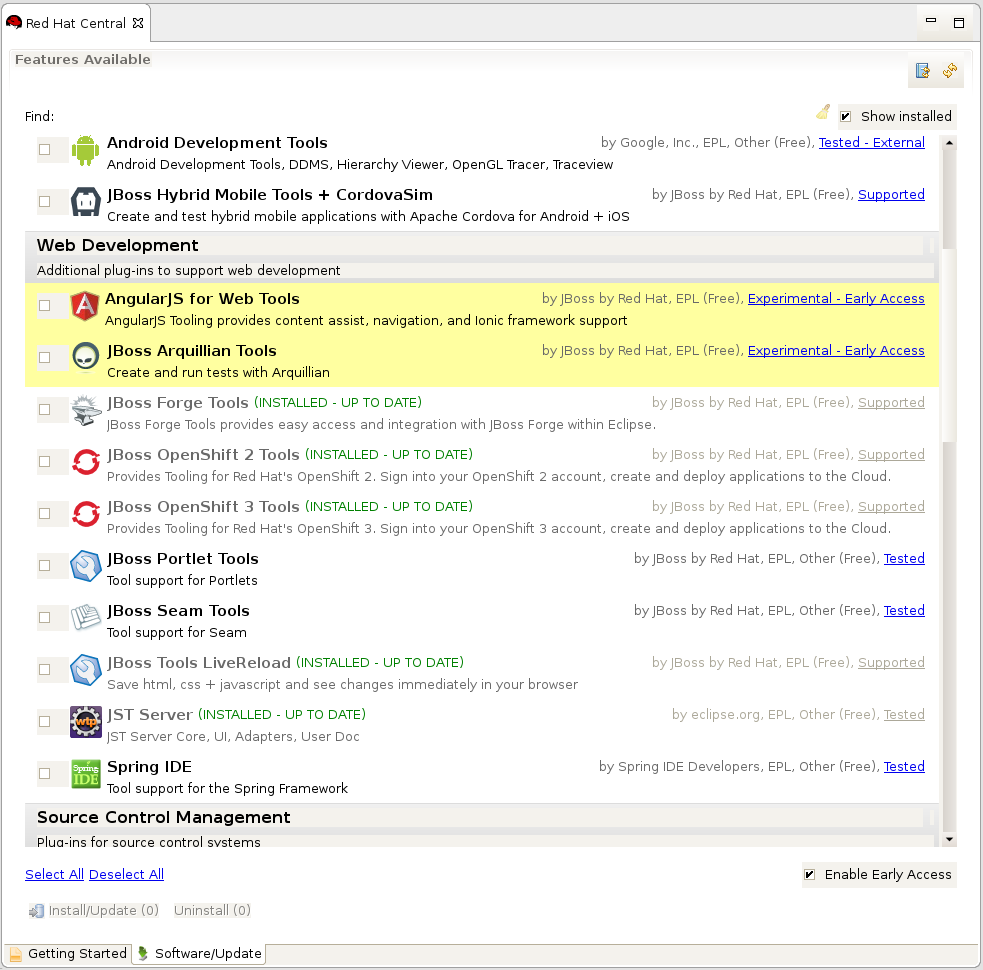
Task: Check the JBoss Portlet Tools checkbox
Action: pyautogui.click(x=45, y=566)
